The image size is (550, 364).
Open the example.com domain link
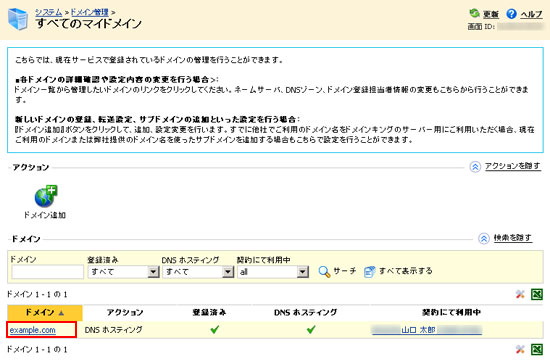[x=33, y=330]
